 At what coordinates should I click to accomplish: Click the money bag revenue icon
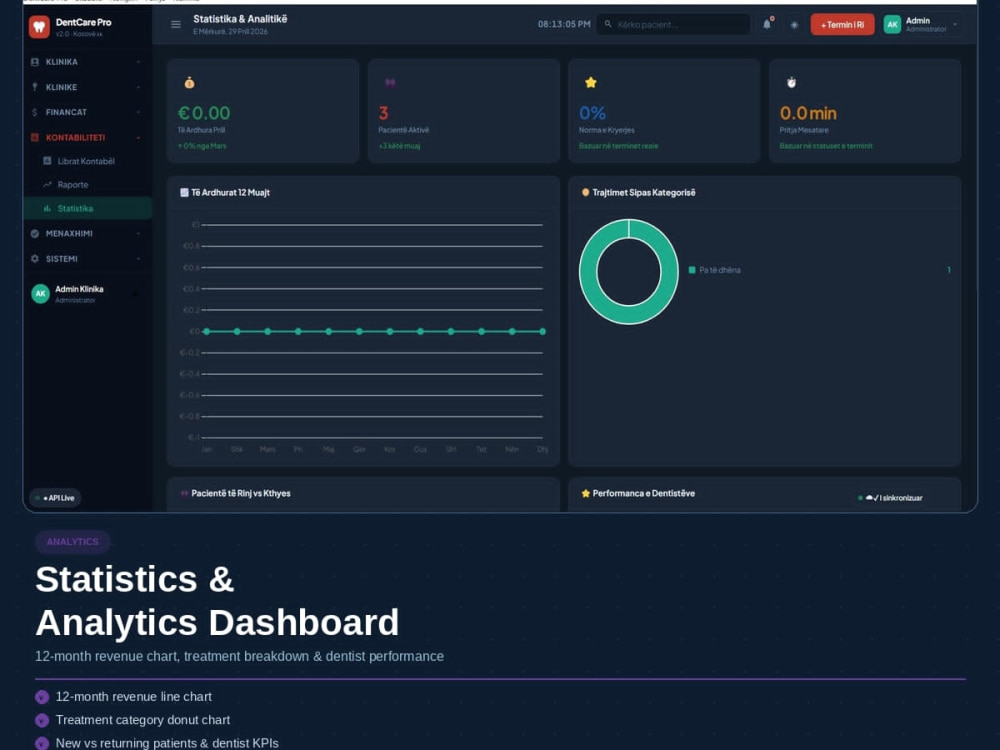[189, 82]
